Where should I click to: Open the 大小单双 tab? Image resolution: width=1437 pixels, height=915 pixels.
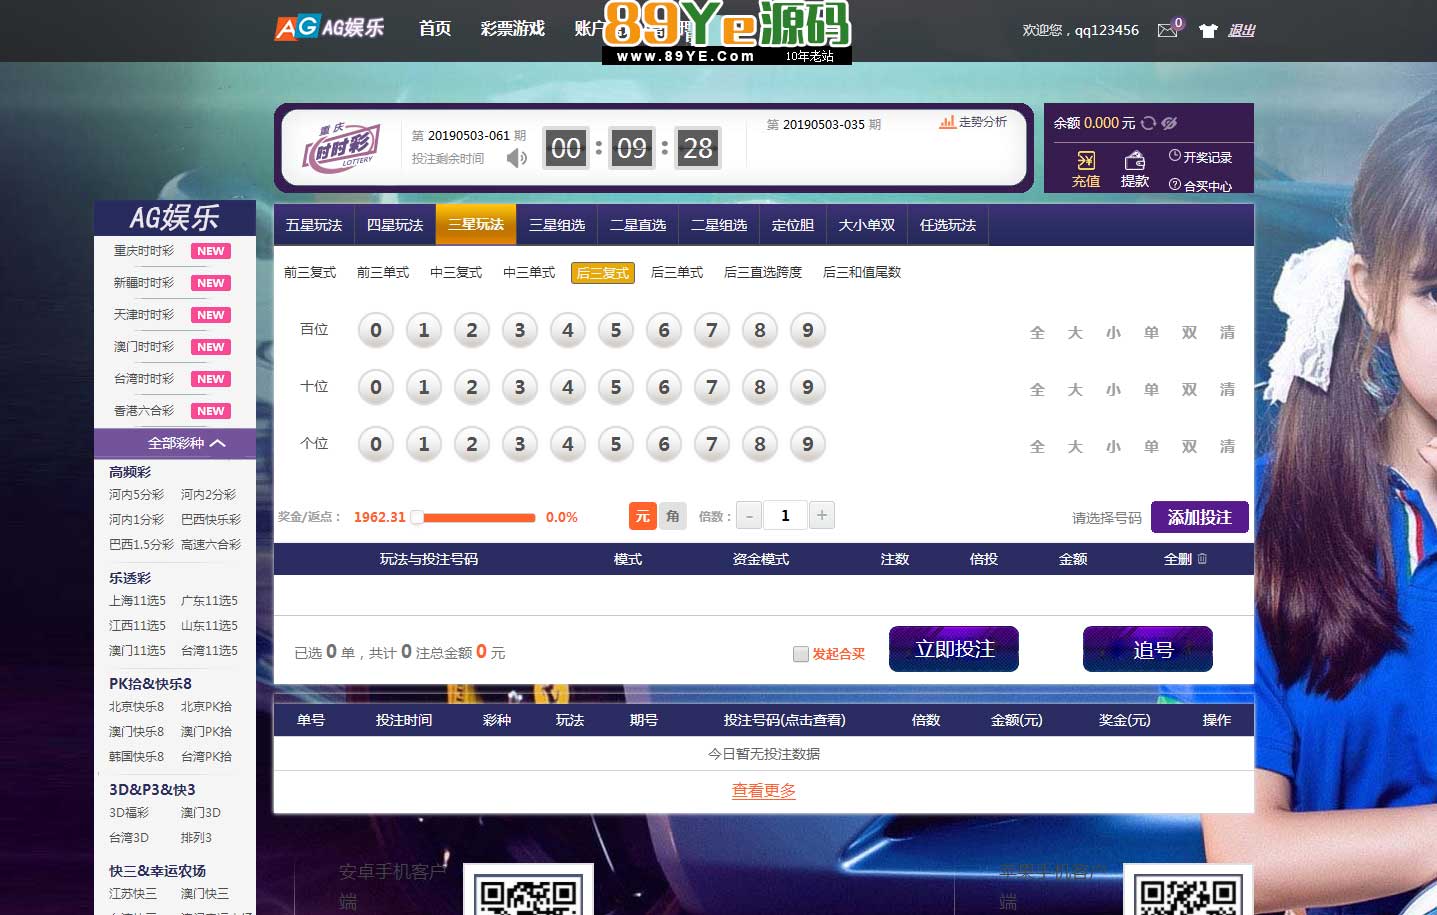(x=866, y=225)
